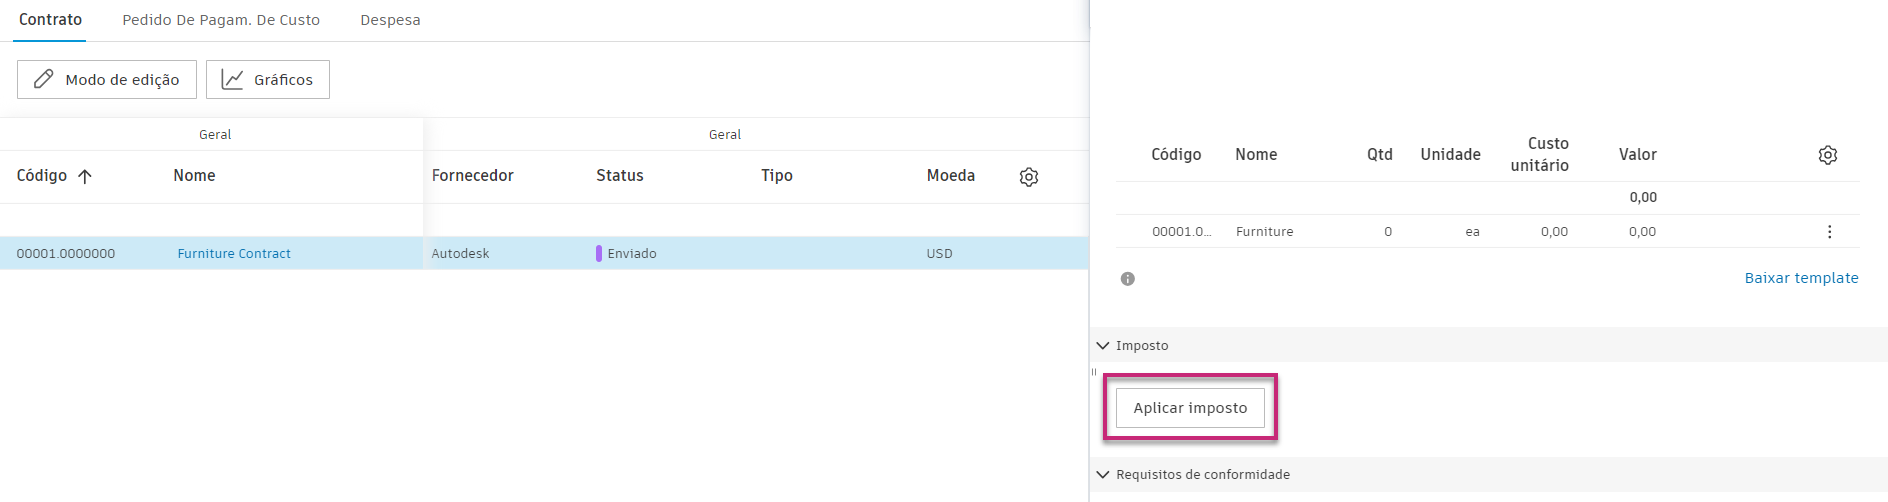
Task: Open the Pedido De Pagam. De Custo tab
Action: tap(221, 20)
